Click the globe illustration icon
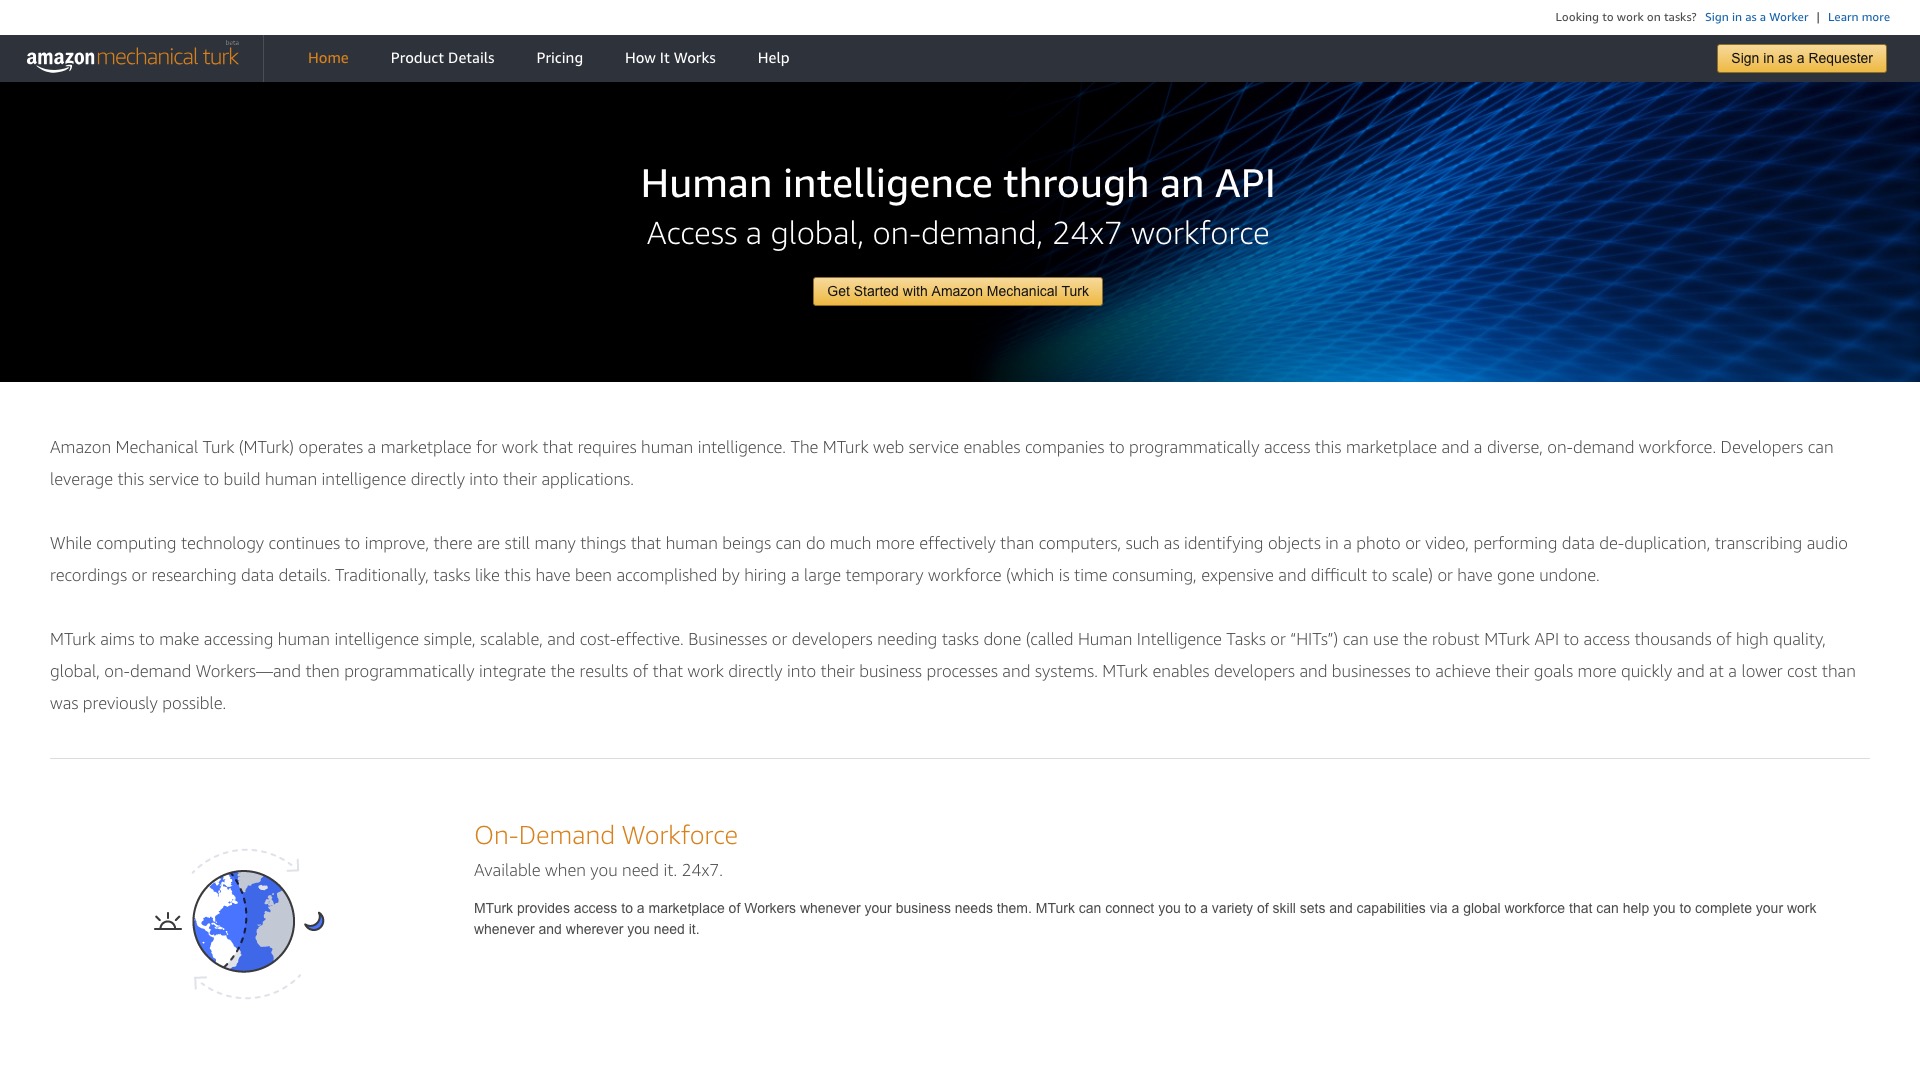Viewport: 1920px width, 1080px height. (243, 921)
